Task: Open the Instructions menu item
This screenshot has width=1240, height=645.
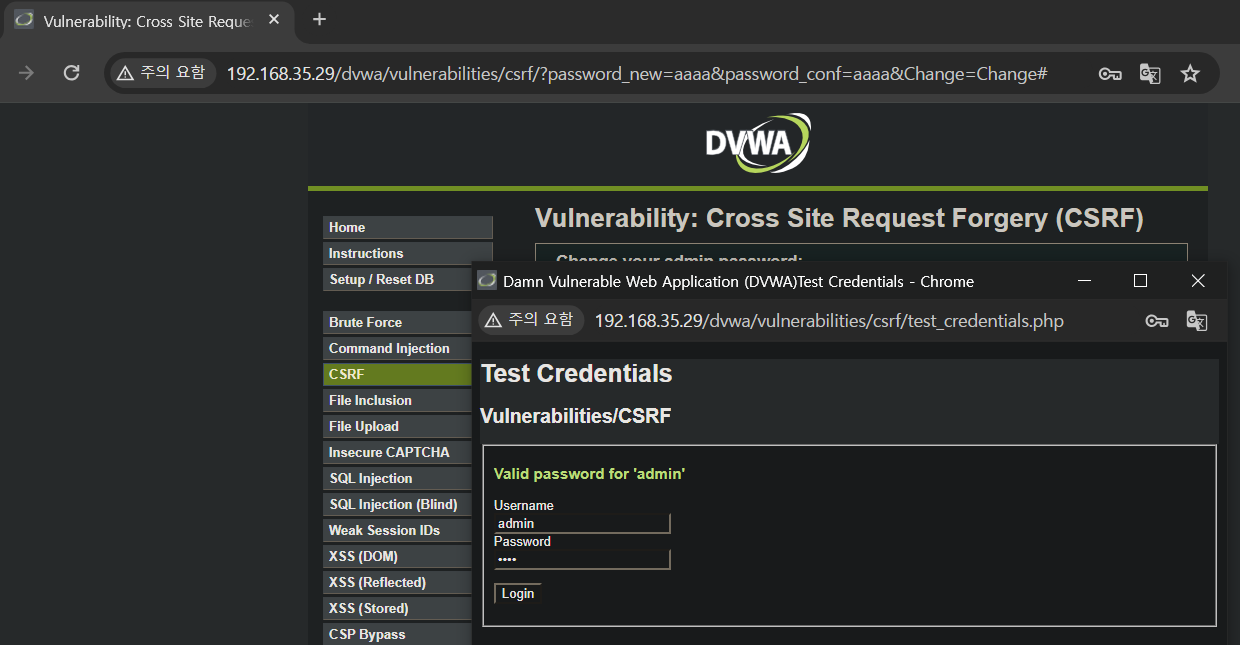Action: pos(408,253)
